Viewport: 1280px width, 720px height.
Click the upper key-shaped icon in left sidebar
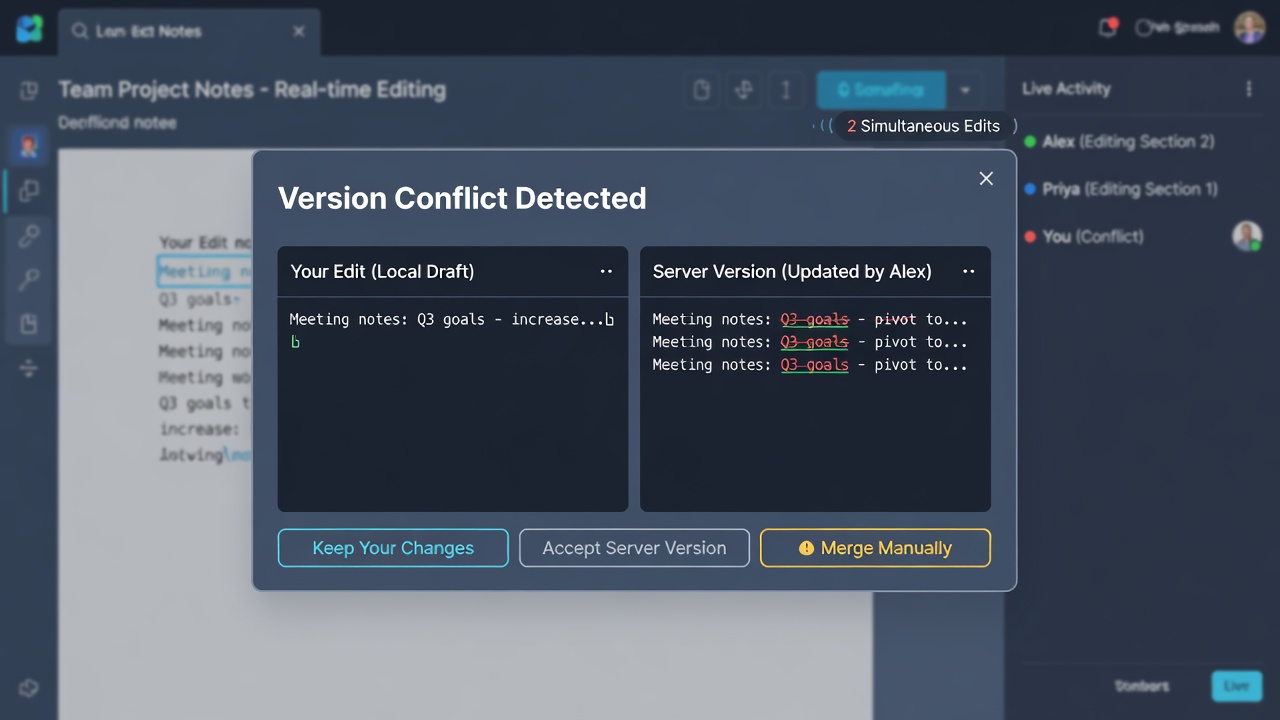29,236
